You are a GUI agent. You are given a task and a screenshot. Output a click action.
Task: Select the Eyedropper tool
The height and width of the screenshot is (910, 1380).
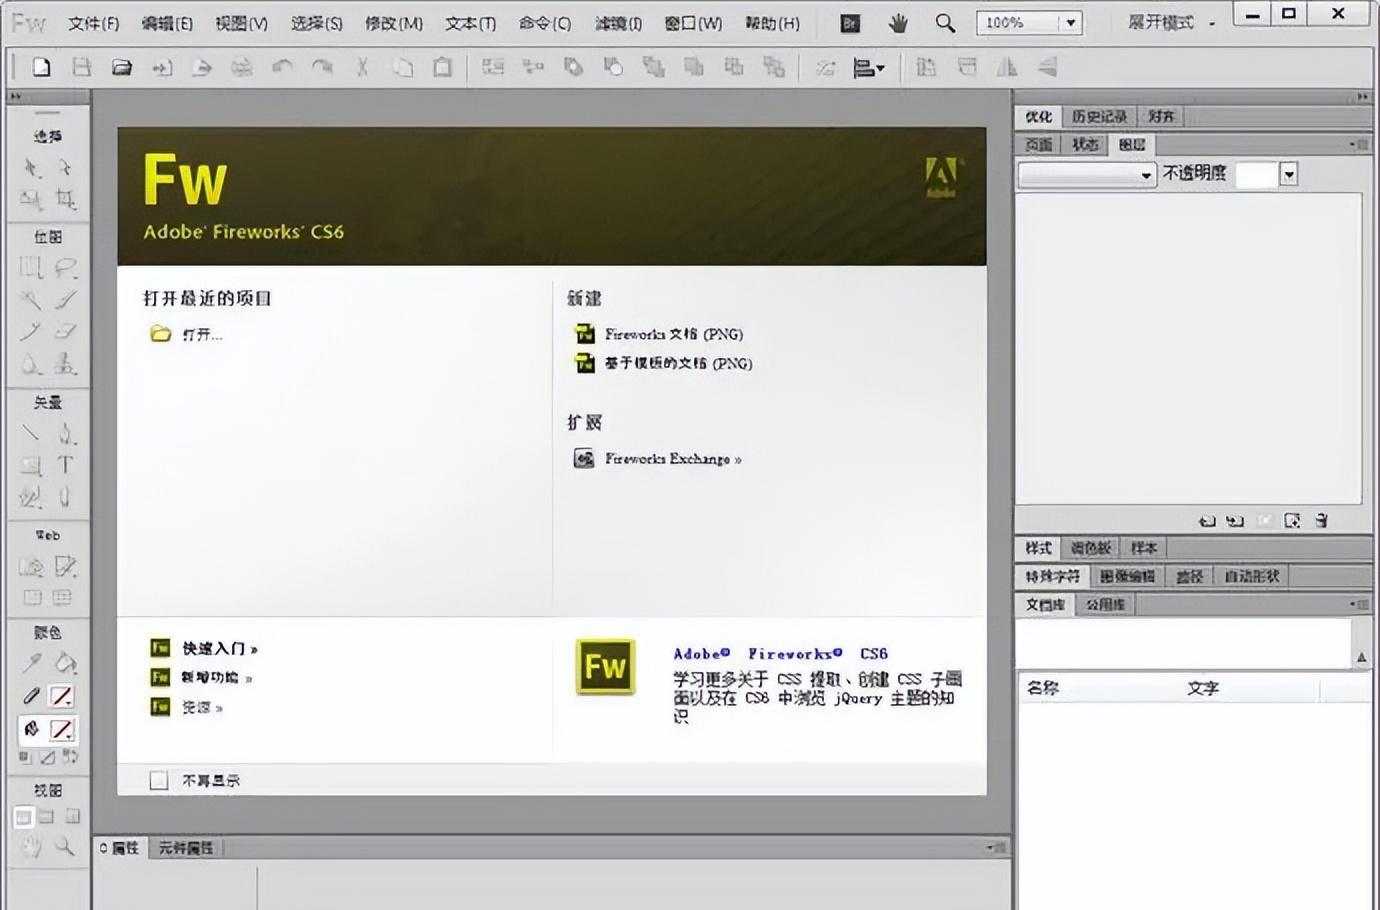(x=31, y=663)
